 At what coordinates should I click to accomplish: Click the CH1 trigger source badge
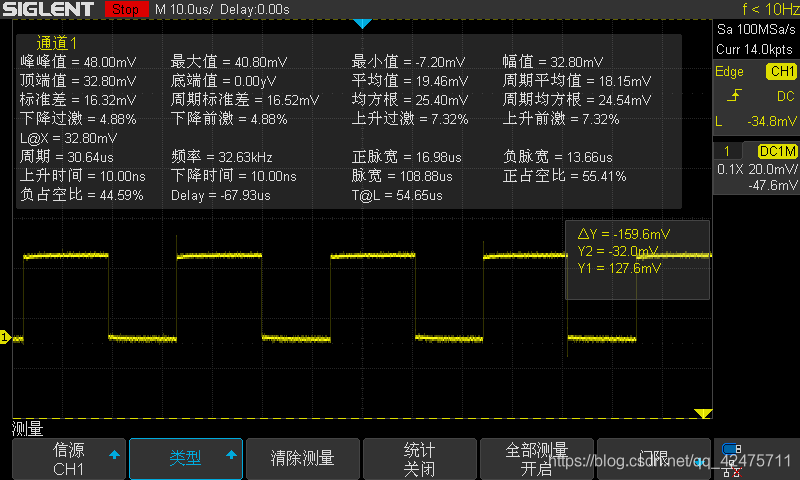(x=781, y=71)
